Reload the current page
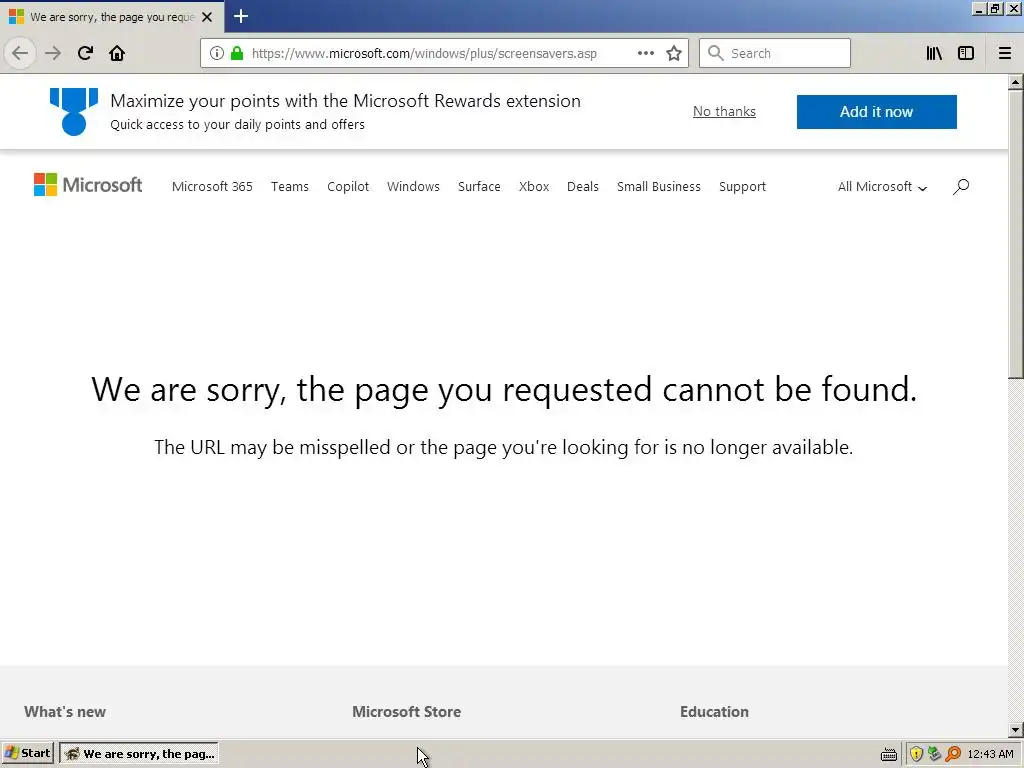 (x=85, y=53)
